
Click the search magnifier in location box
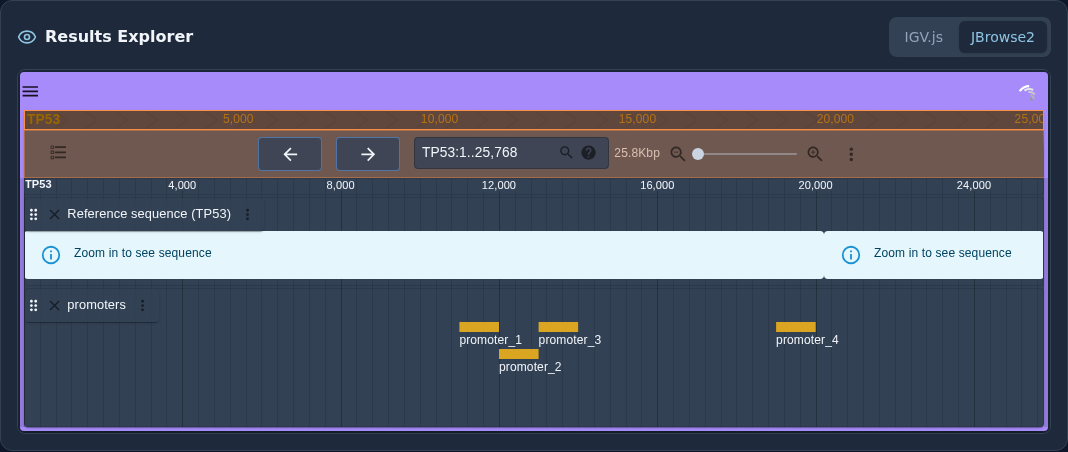(566, 152)
